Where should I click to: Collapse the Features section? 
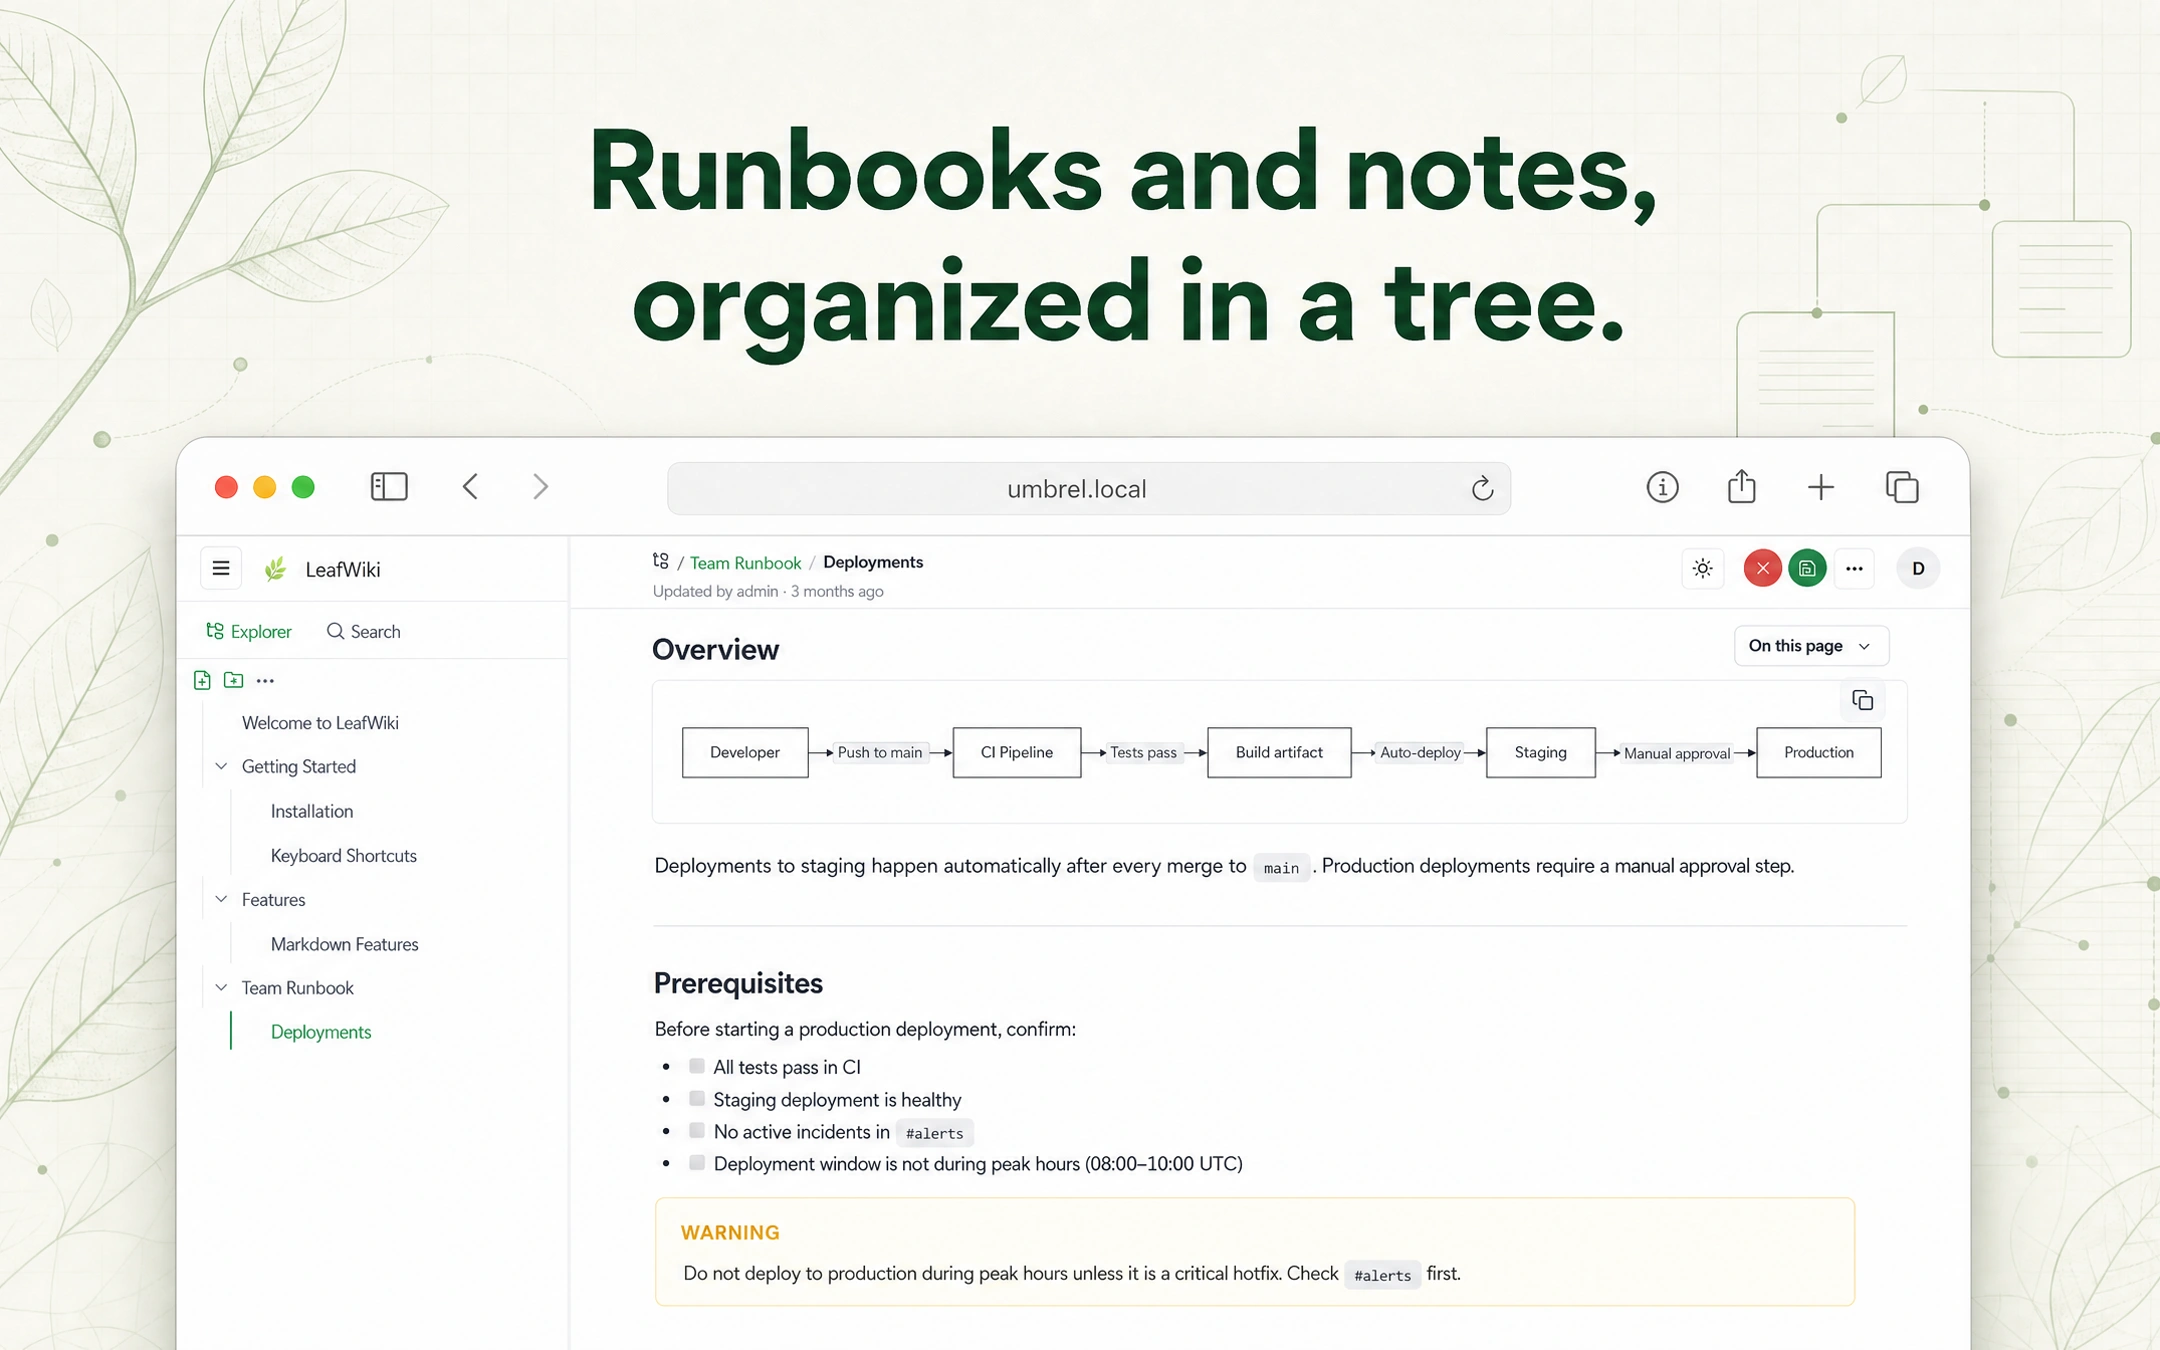point(221,899)
